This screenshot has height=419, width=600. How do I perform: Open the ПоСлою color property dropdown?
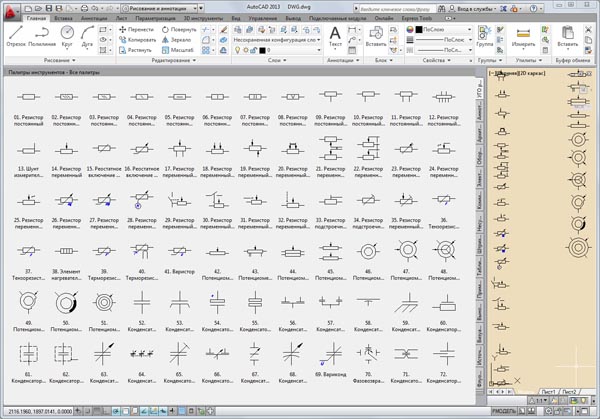[441, 29]
